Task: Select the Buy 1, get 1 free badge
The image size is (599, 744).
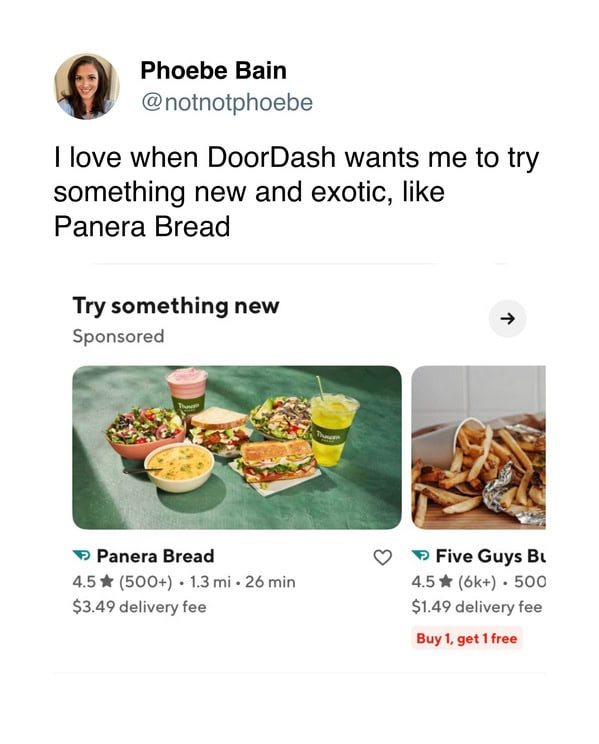Action: (x=467, y=638)
